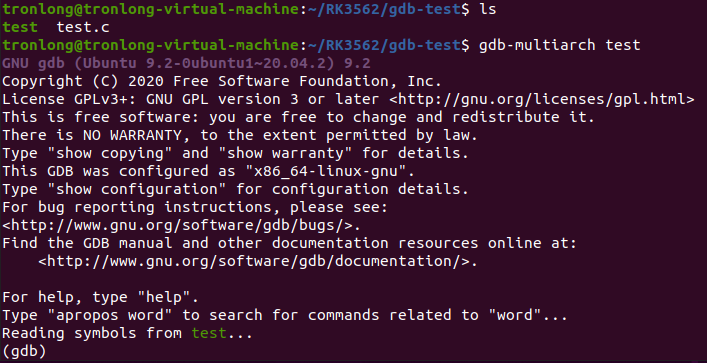Click the 'test.c' file name in ls output

83,27
